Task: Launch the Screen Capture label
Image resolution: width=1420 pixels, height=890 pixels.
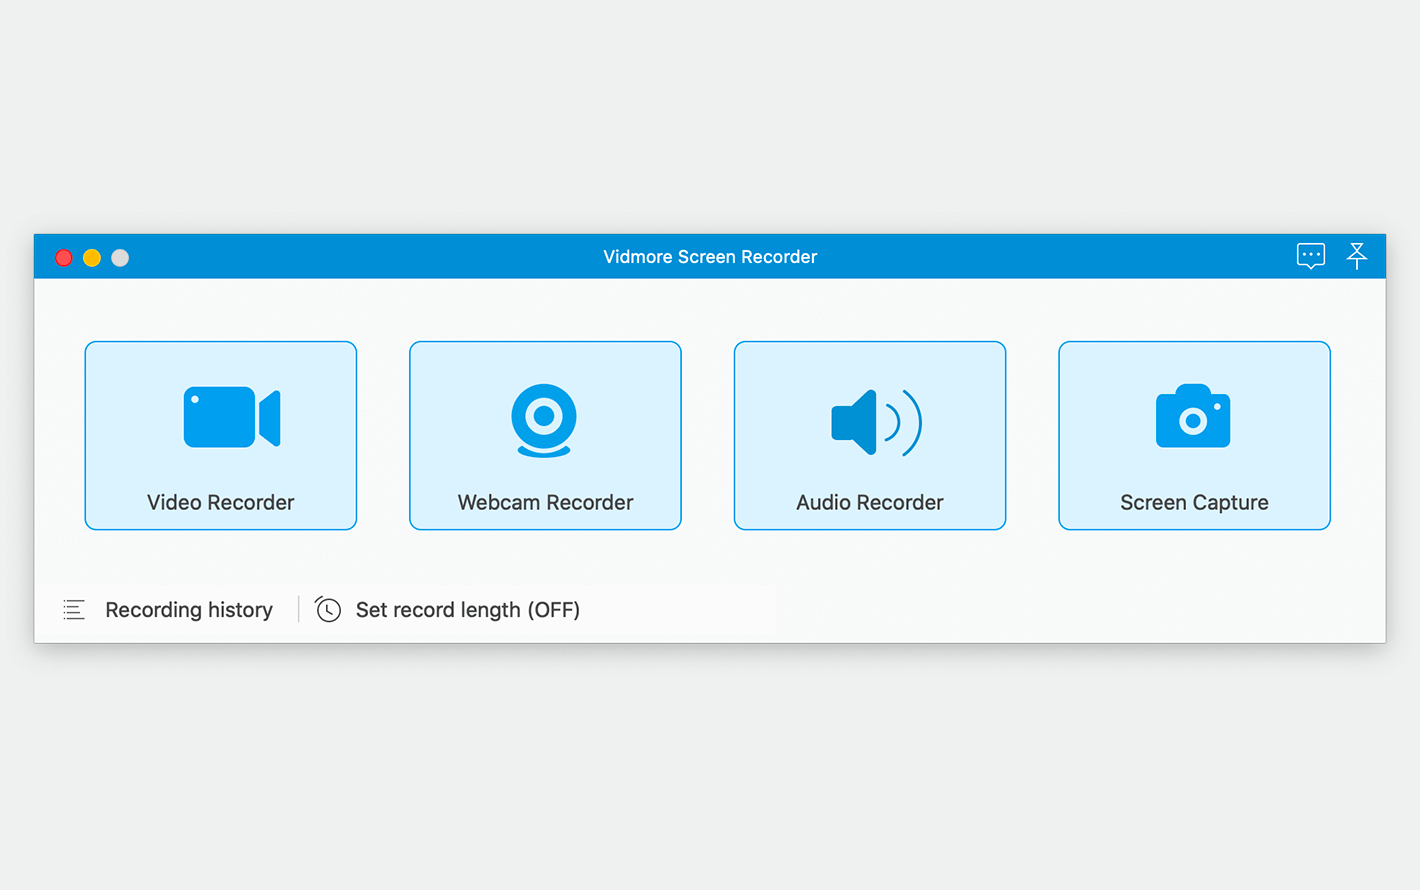Action: click(x=1194, y=502)
